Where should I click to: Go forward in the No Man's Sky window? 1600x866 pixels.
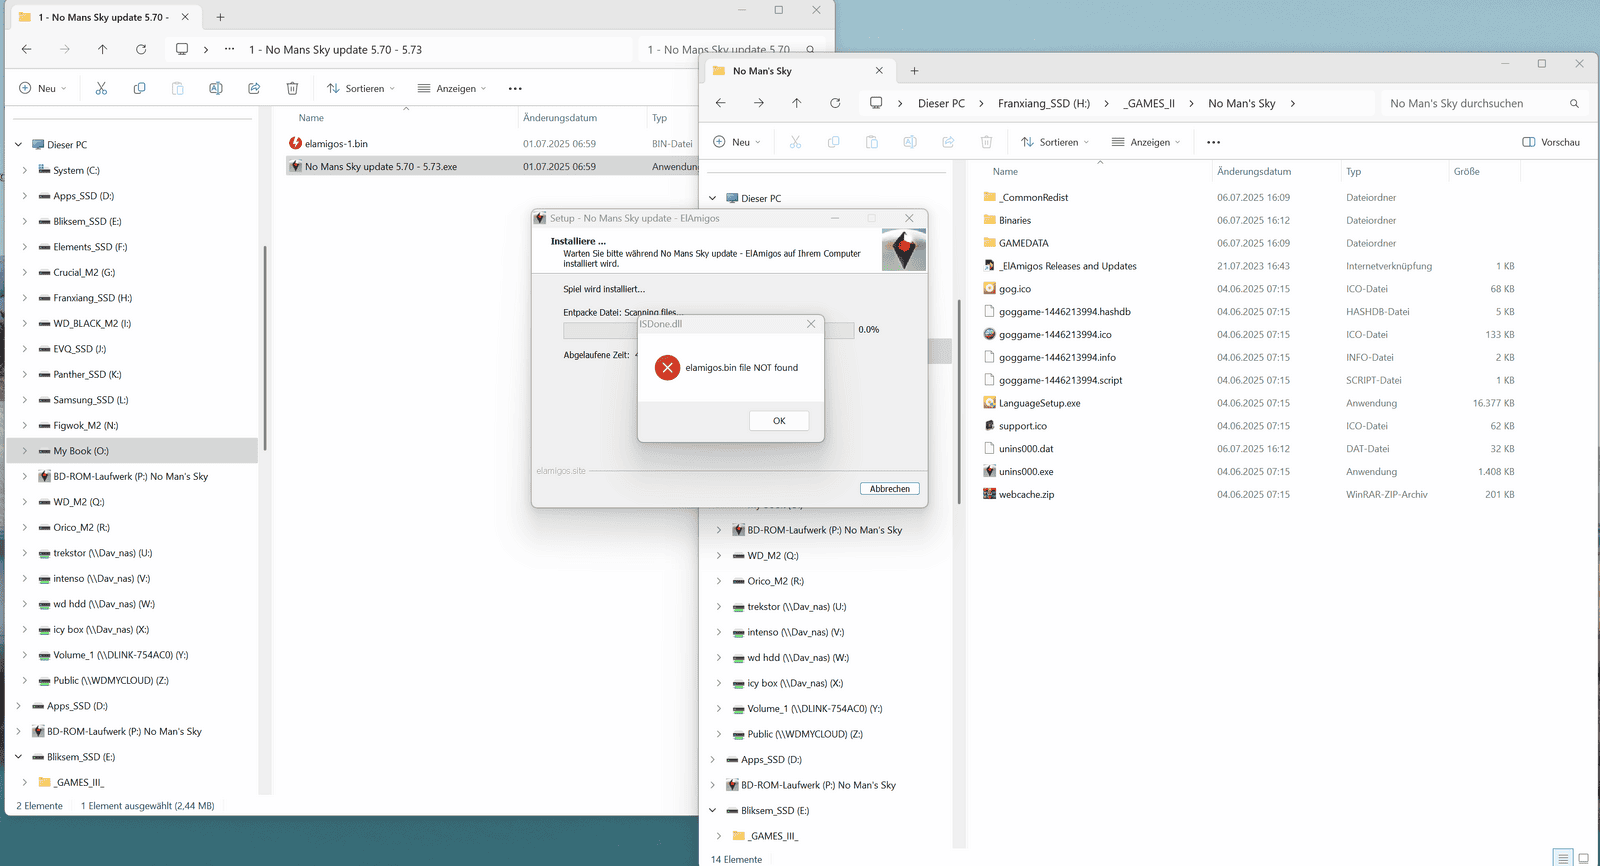tap(759, 103)
